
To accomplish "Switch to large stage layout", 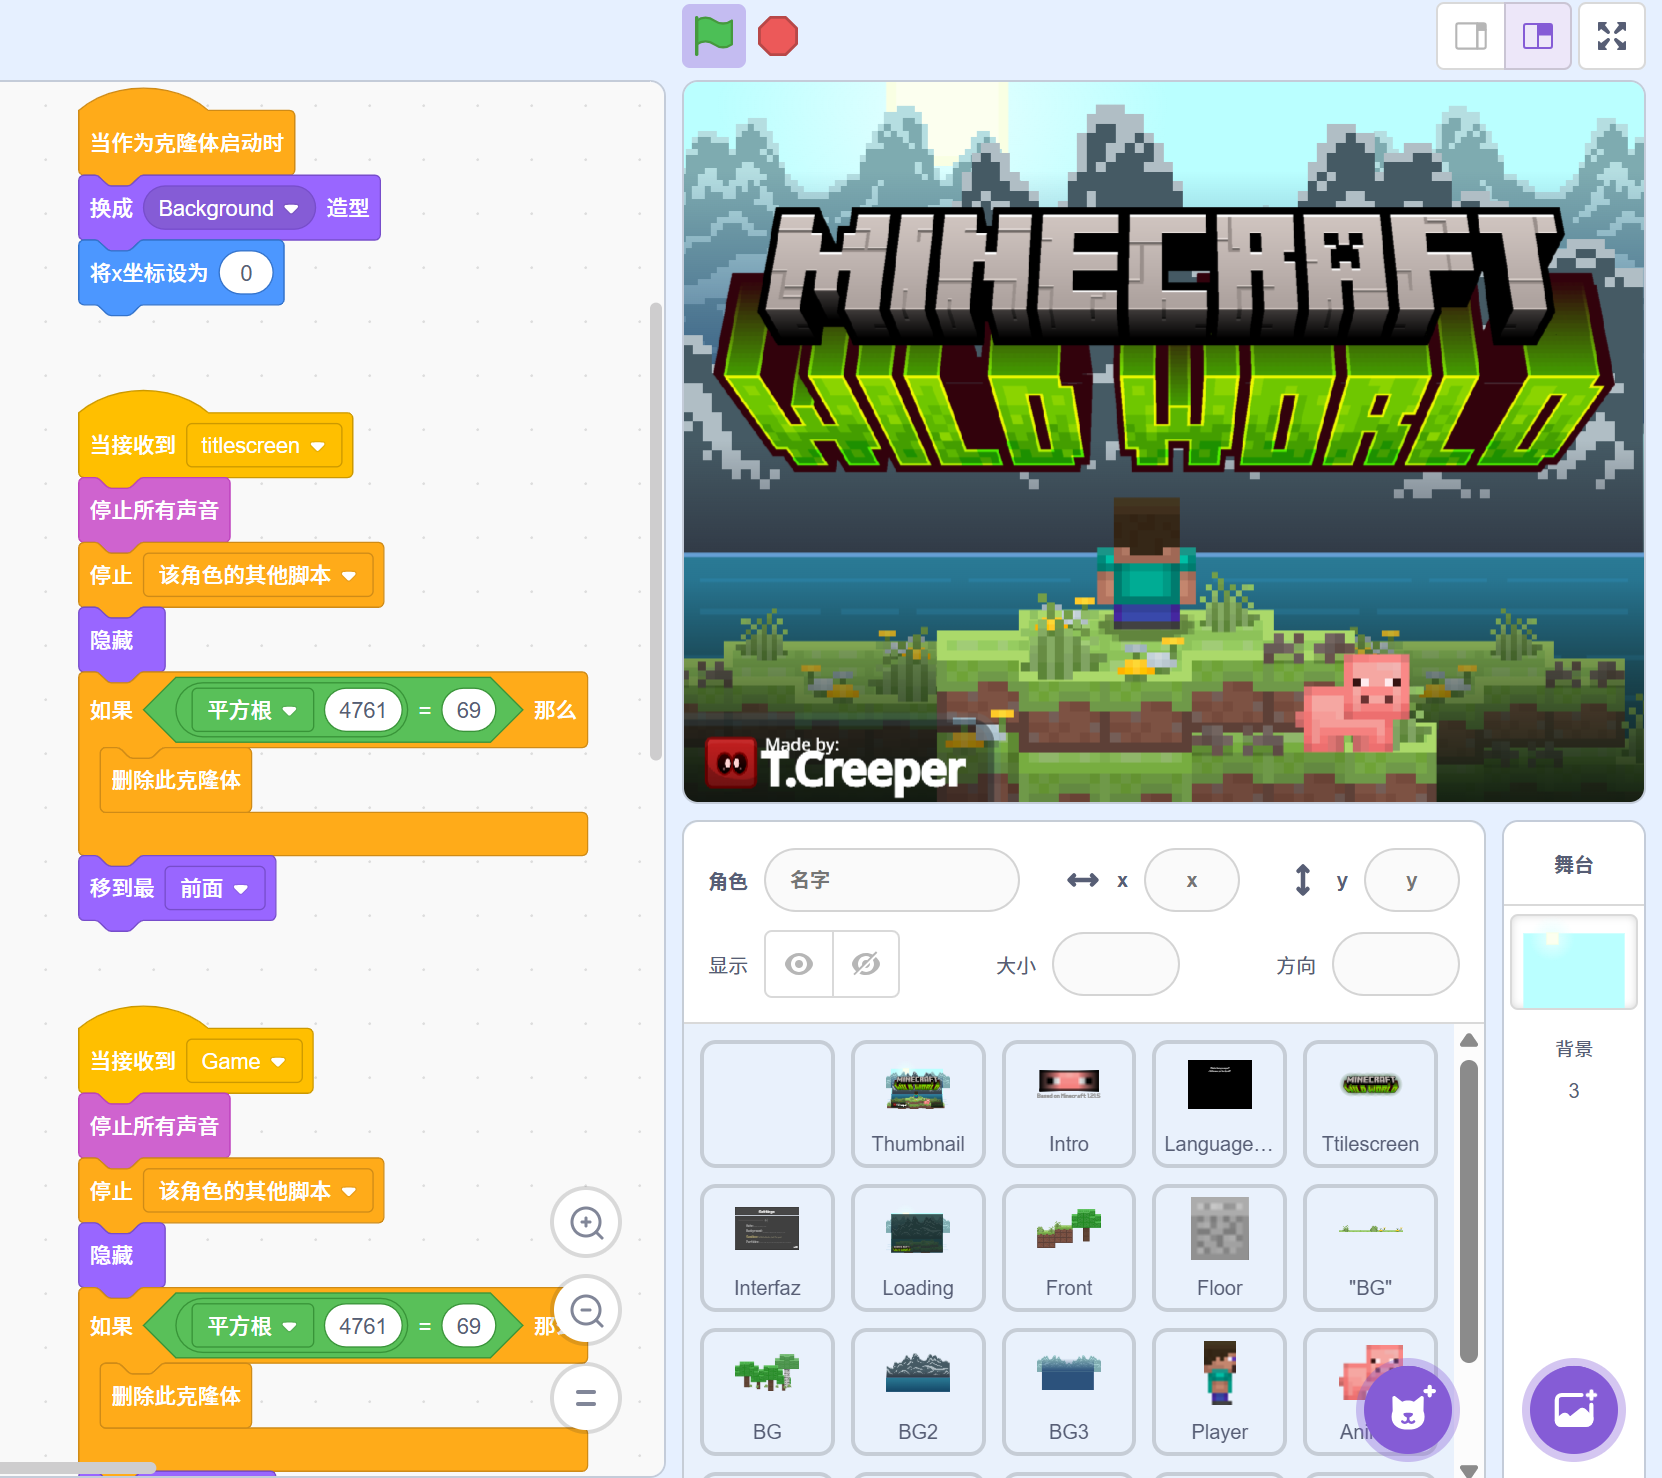I will (1537, 36).
